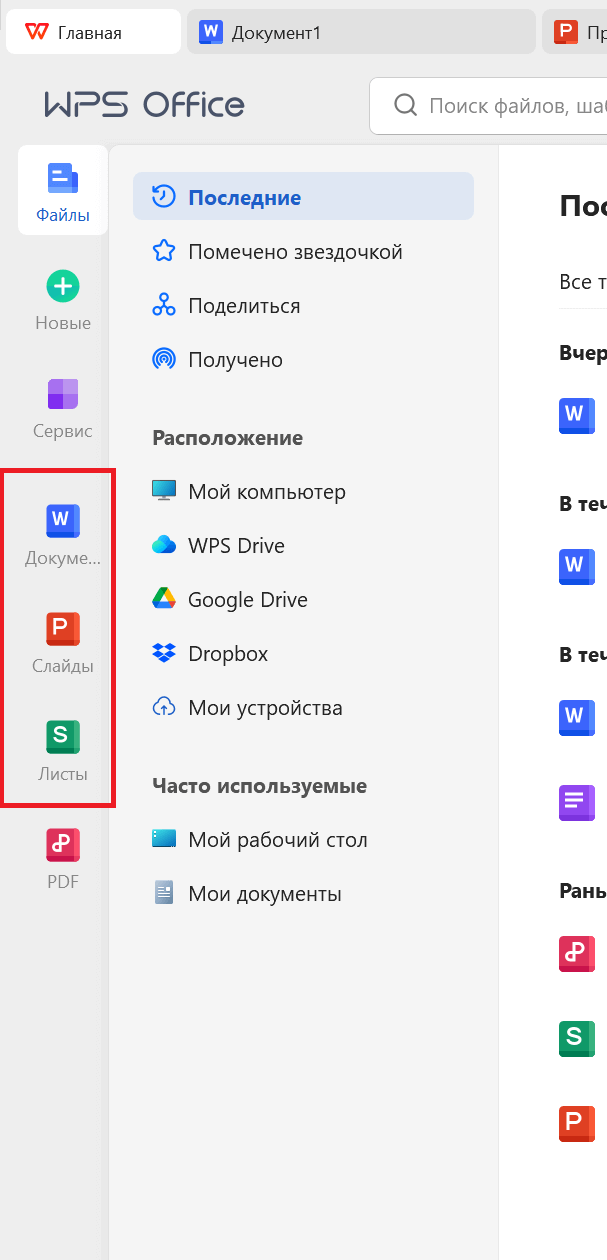The image size is (607, 1260).
Task: Click the green Новые plus icon
Action: [63, 287]
